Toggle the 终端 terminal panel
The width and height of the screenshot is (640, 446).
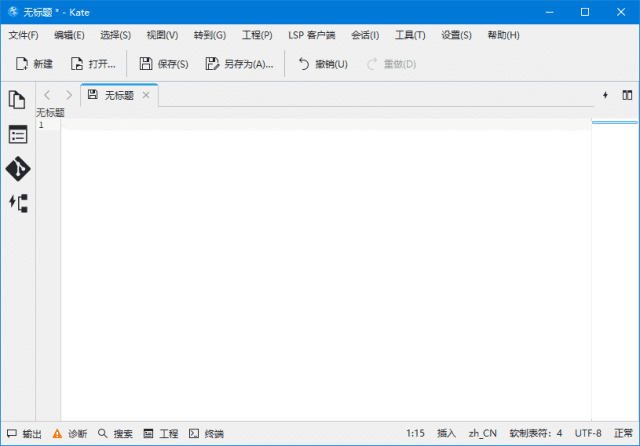[x=207, y=434]
